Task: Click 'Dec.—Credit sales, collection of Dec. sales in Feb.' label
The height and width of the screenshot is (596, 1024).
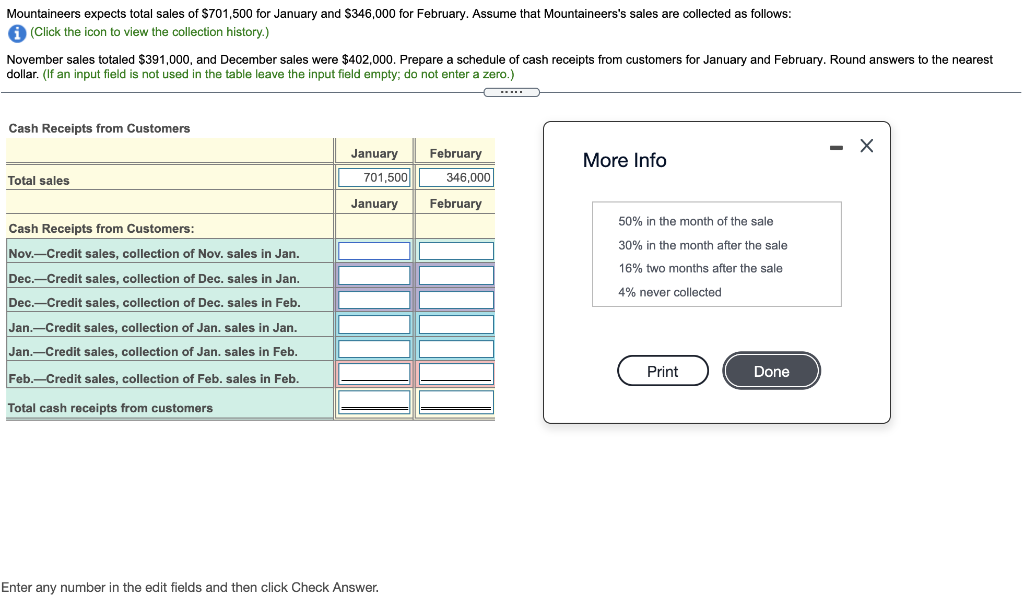Action: point(155,303)
